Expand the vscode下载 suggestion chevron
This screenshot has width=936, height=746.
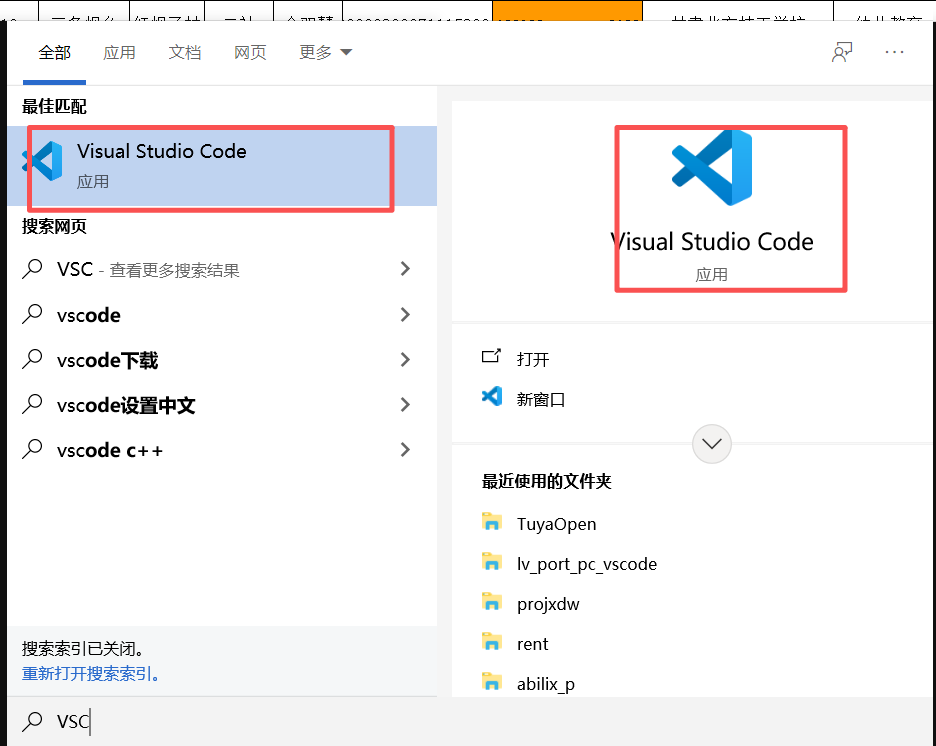pyautogui.click(x=405, y=359)
